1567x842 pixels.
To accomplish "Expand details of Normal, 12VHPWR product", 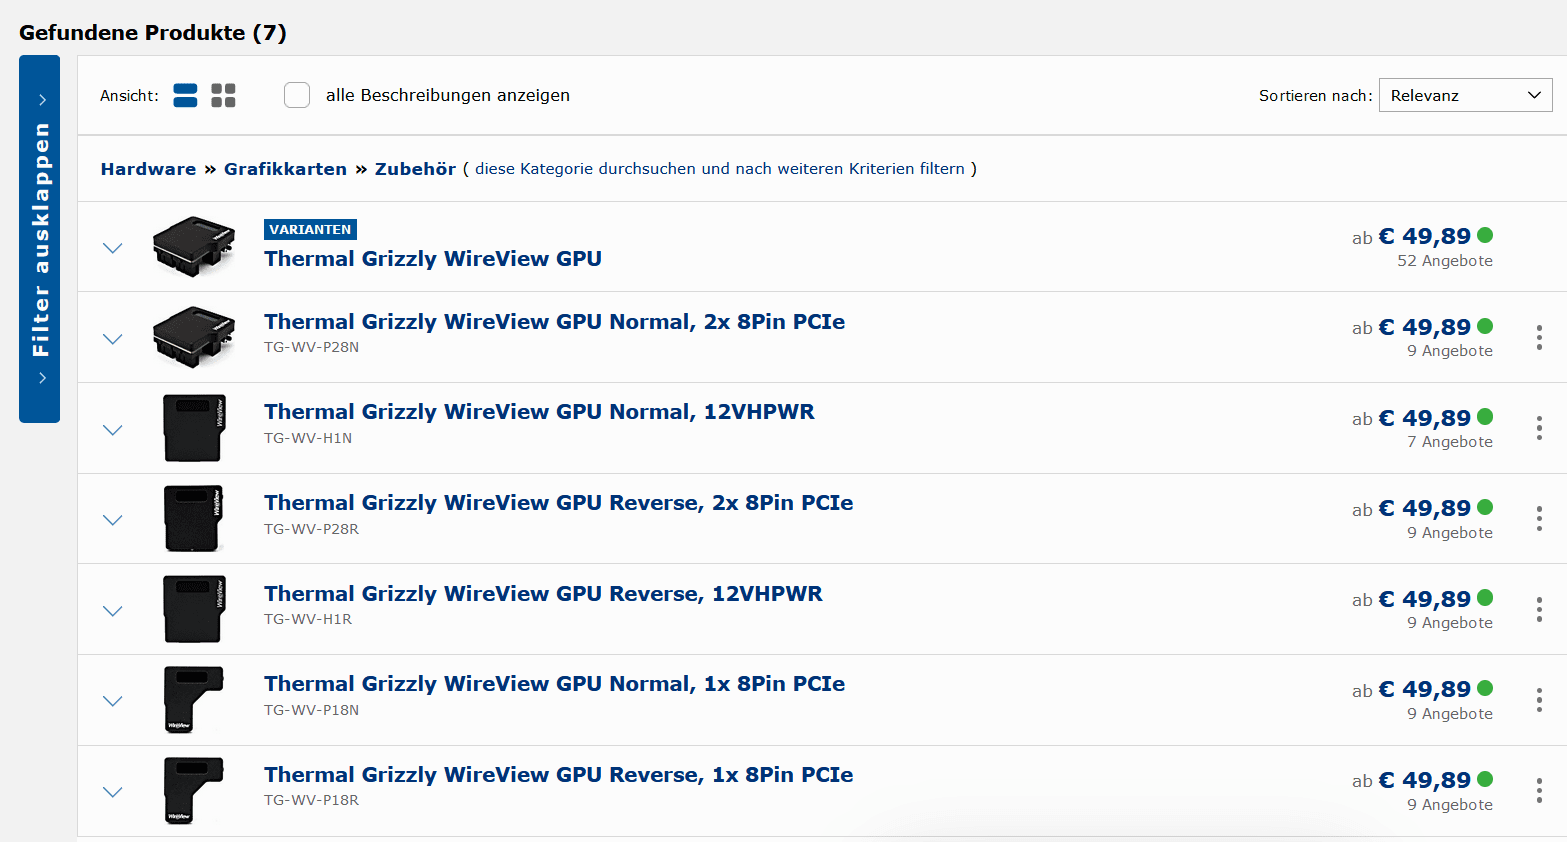I will (113, 430).
